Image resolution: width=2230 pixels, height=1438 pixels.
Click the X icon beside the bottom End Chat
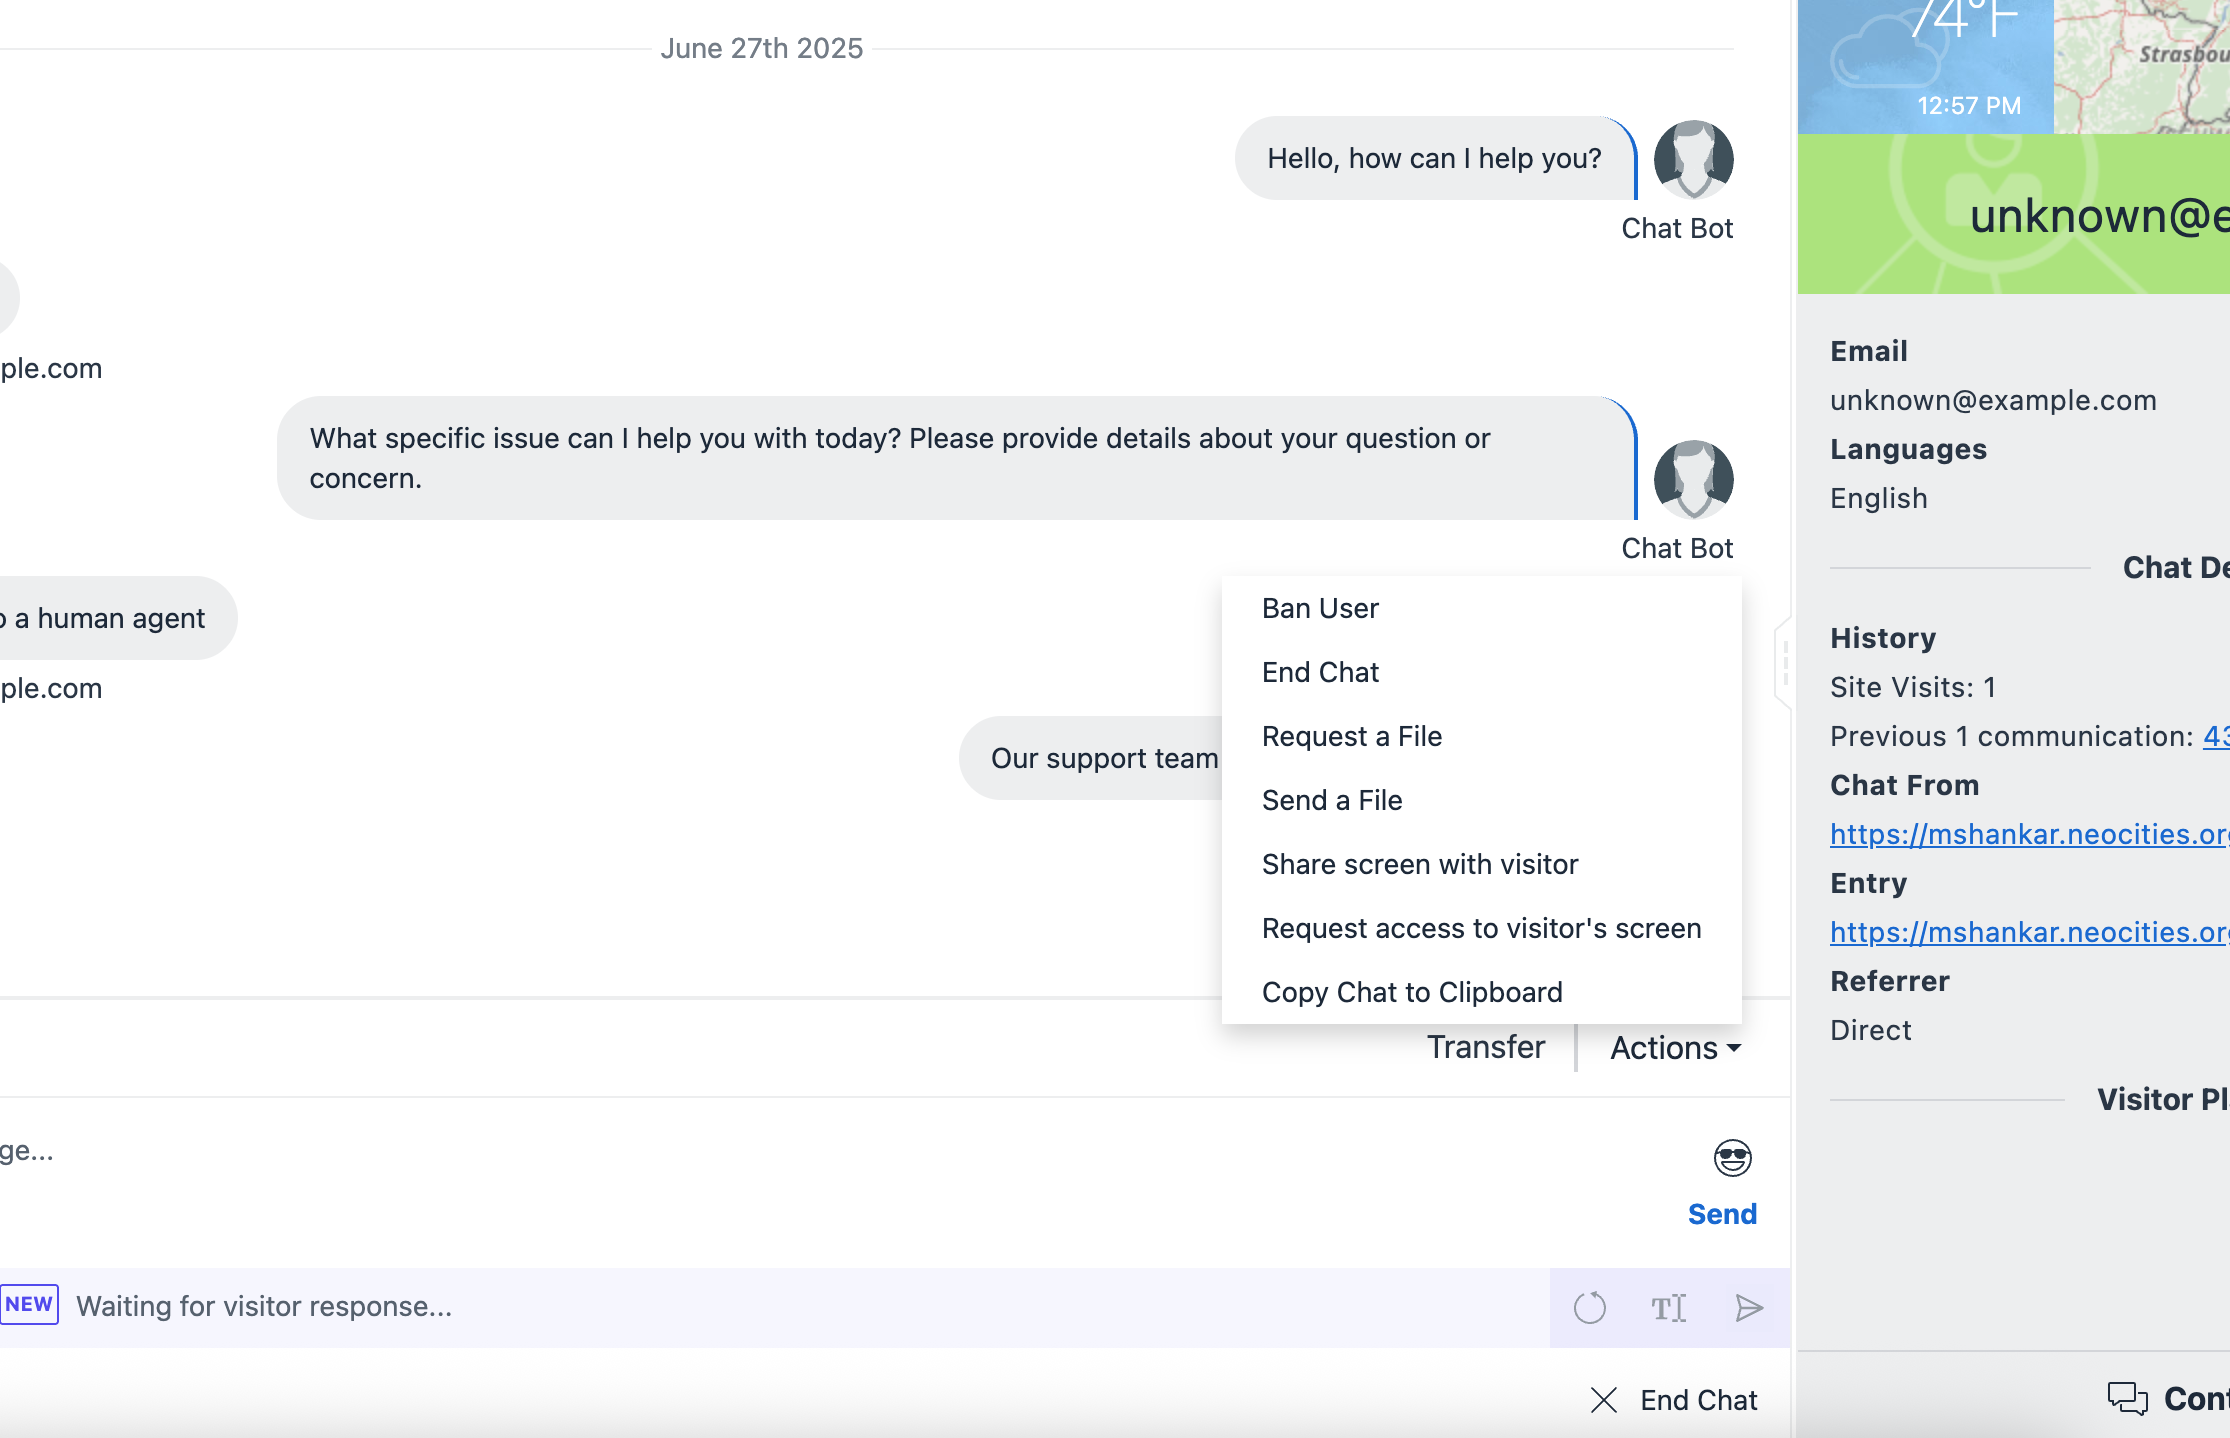1604,1400
